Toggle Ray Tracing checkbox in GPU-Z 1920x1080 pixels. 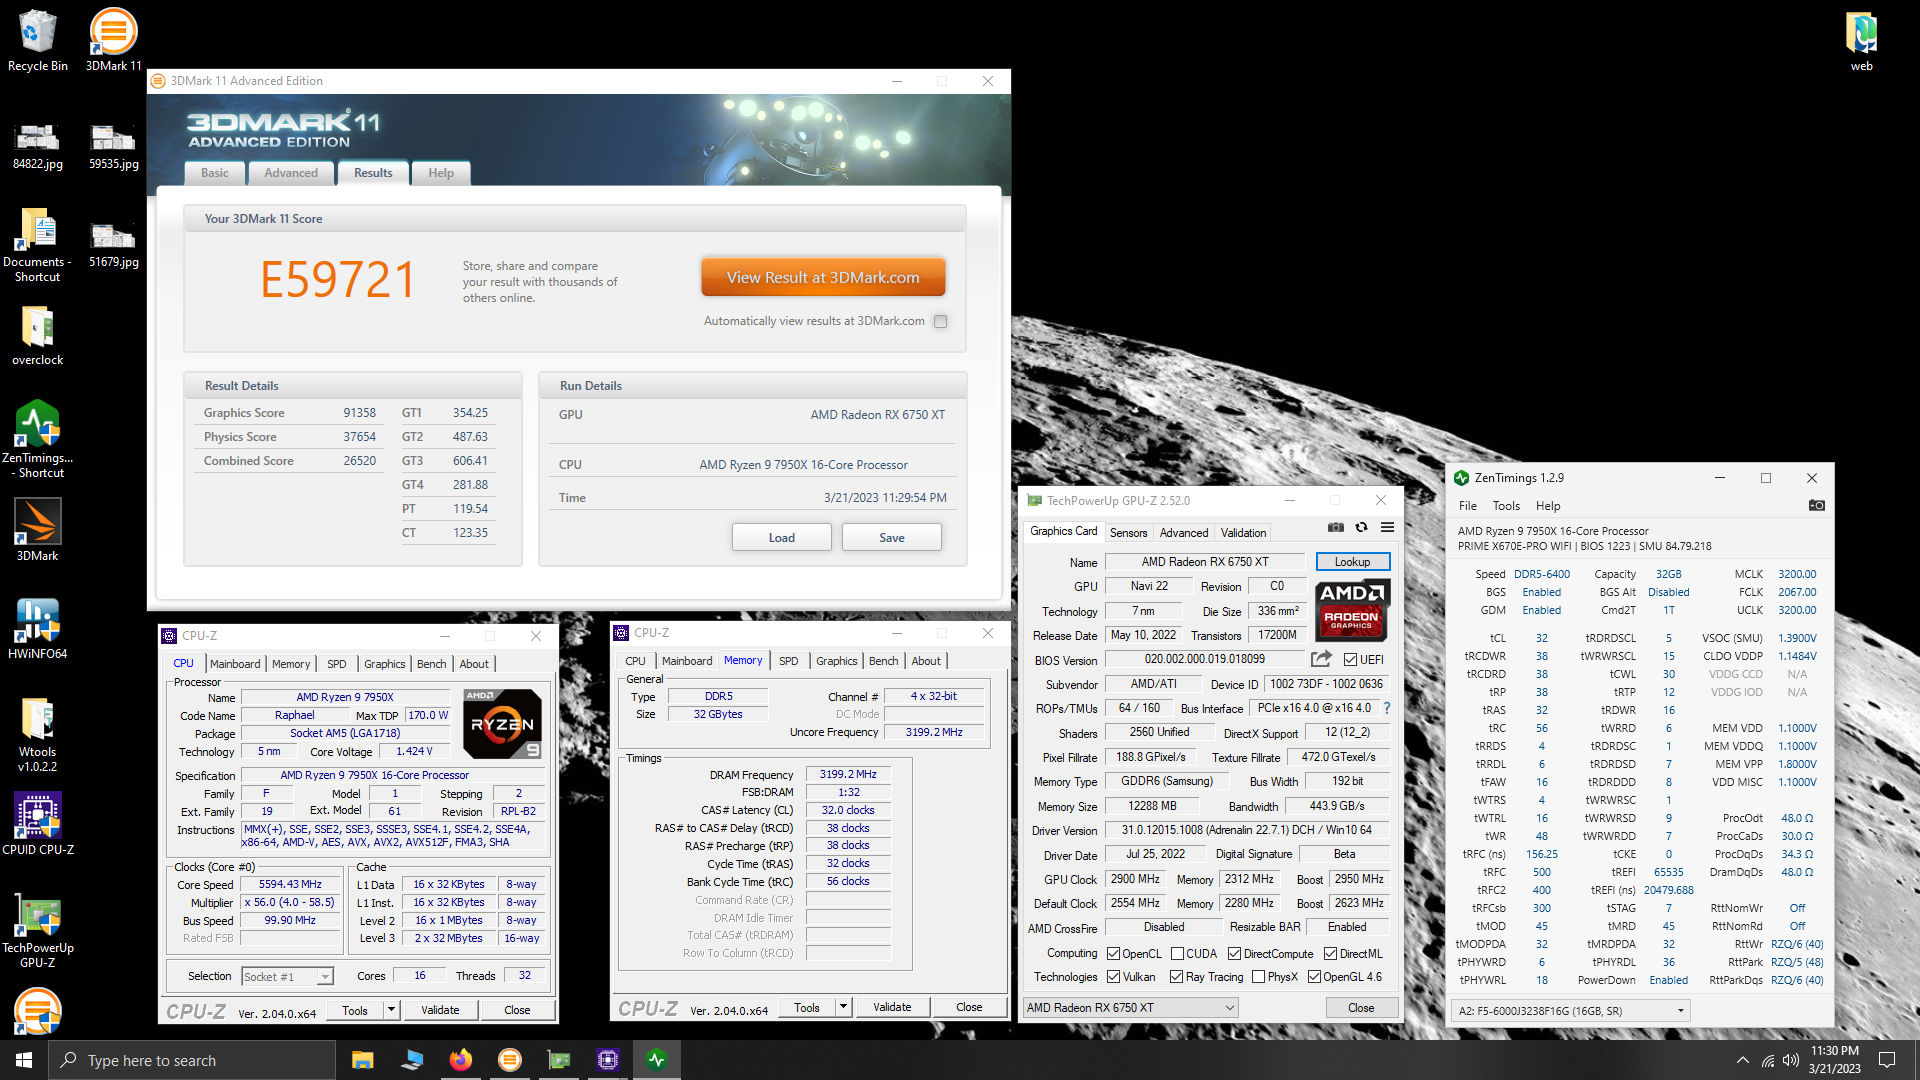[1176, 977]
